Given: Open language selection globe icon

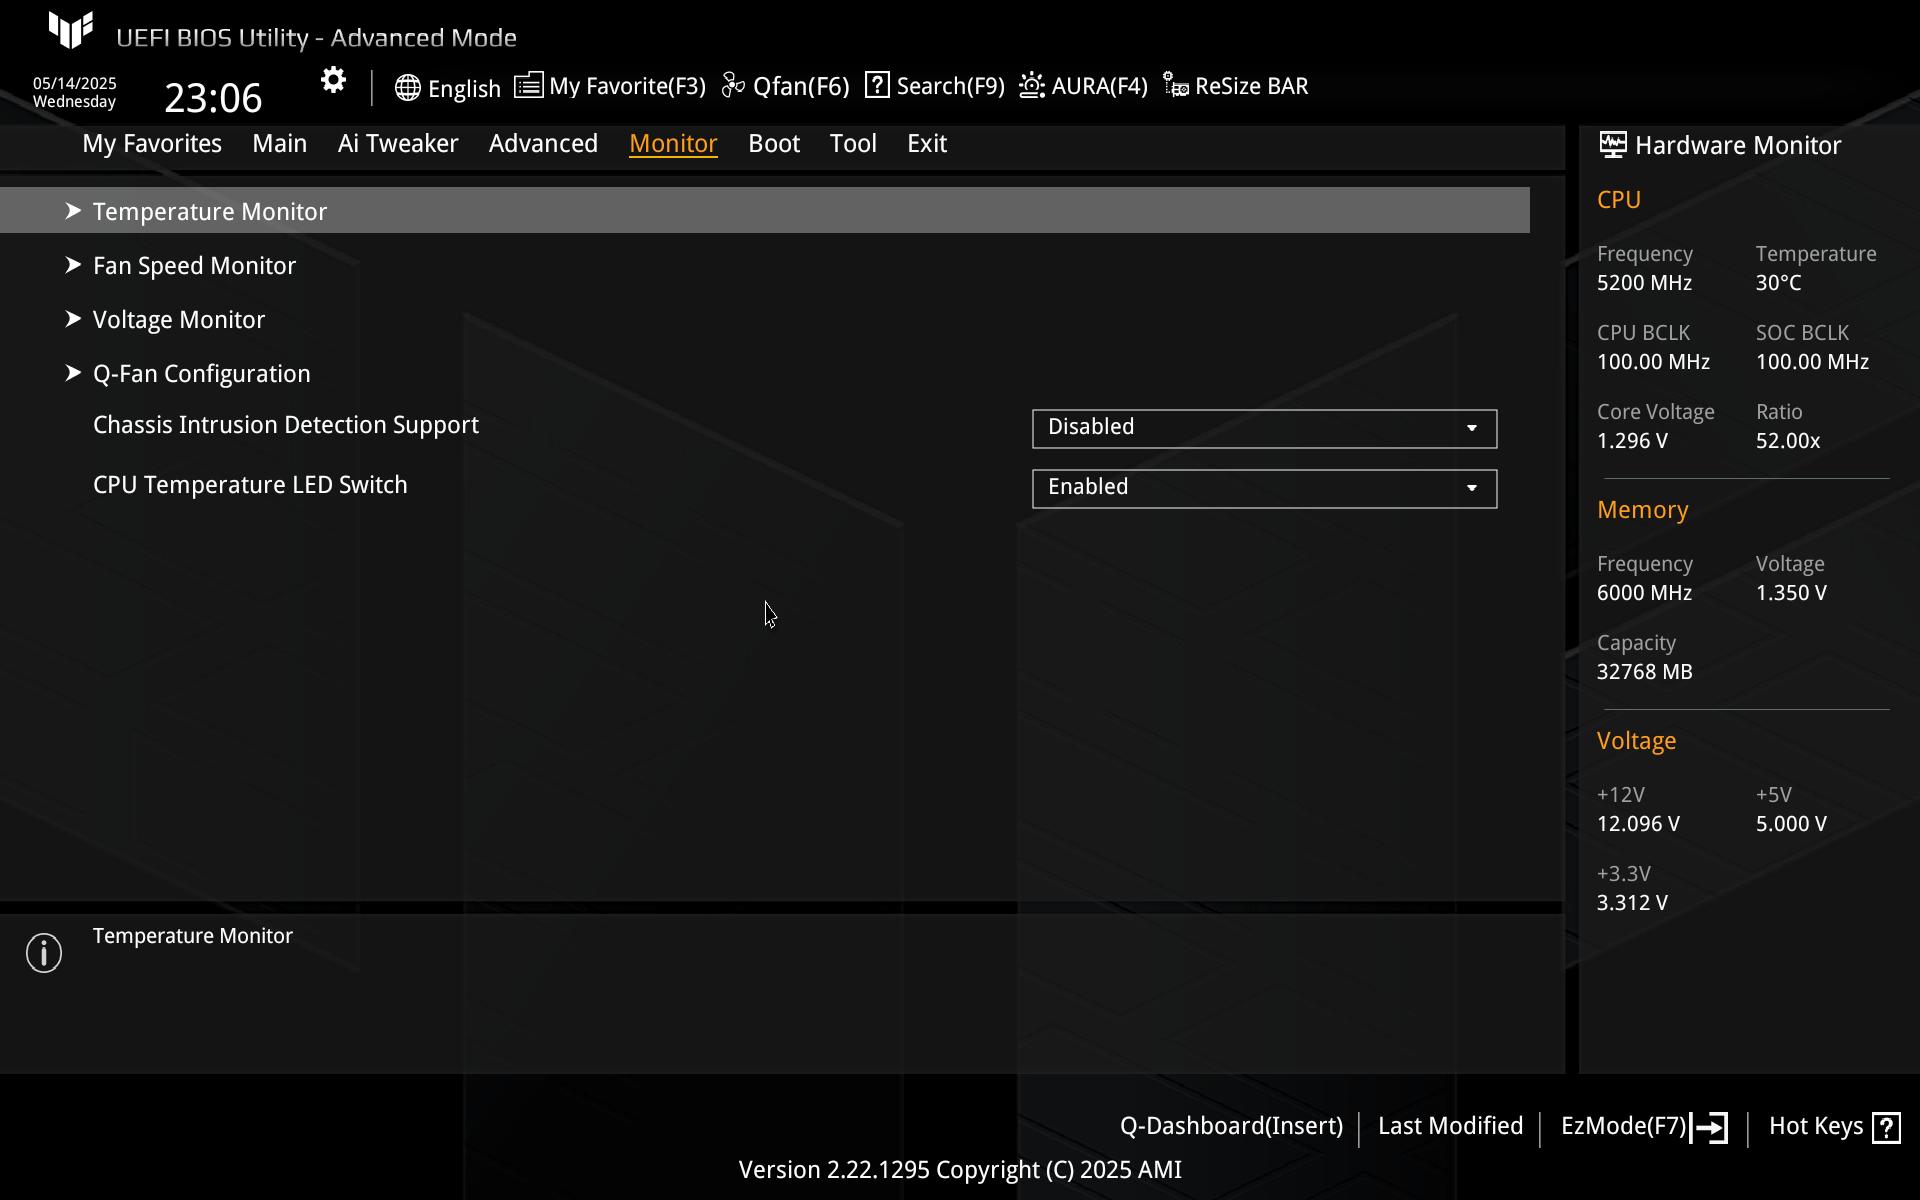Looking at the screenshot, I should (407, 87).
